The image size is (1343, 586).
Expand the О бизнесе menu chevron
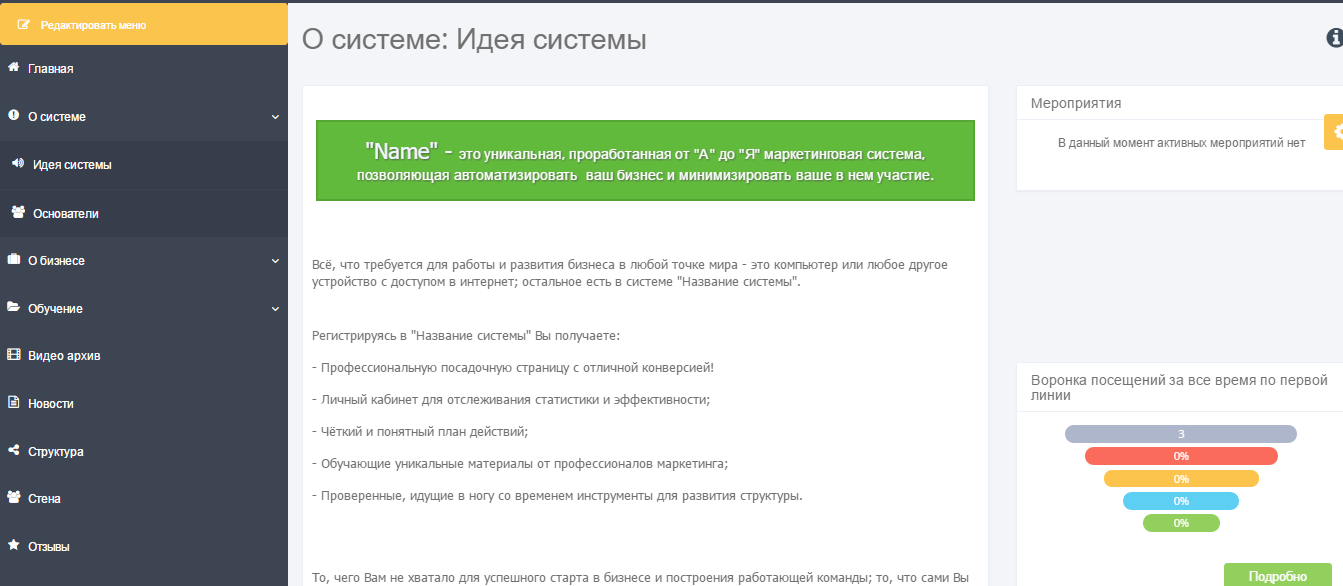[x=275, y=261]
